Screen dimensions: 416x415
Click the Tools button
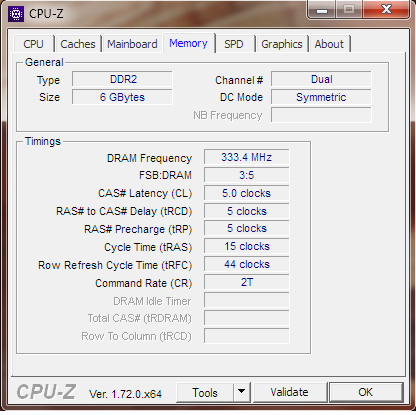pyautogui.click(x=205, y=393)
